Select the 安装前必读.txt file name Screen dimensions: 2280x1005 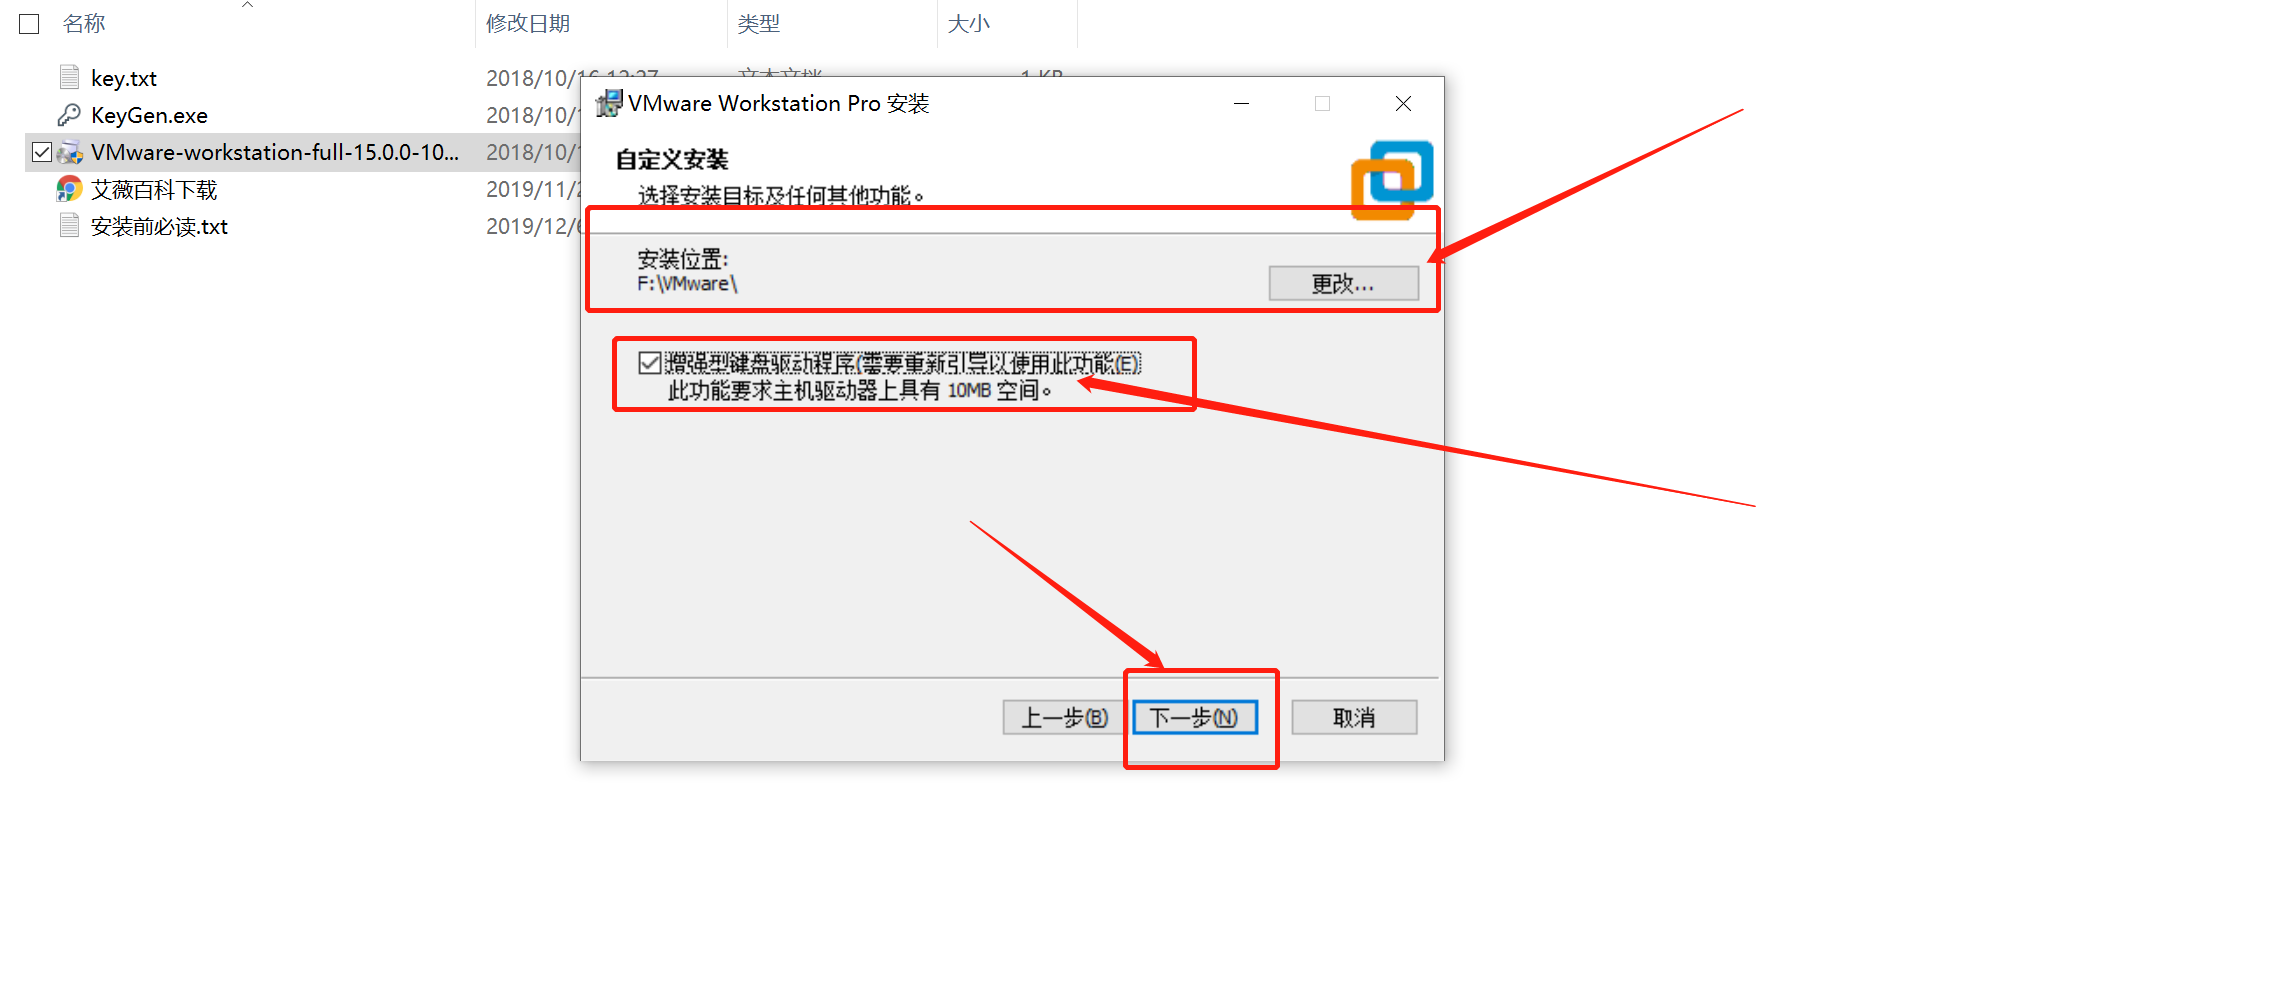pos(158,226)
